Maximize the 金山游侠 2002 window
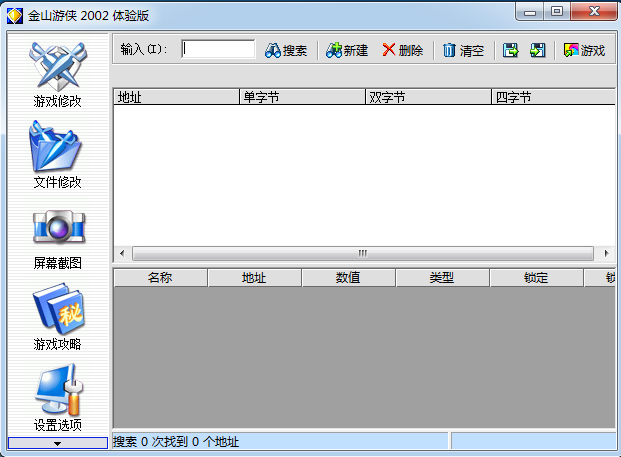Viewport: 621px width, 457px height. point(557,11)
